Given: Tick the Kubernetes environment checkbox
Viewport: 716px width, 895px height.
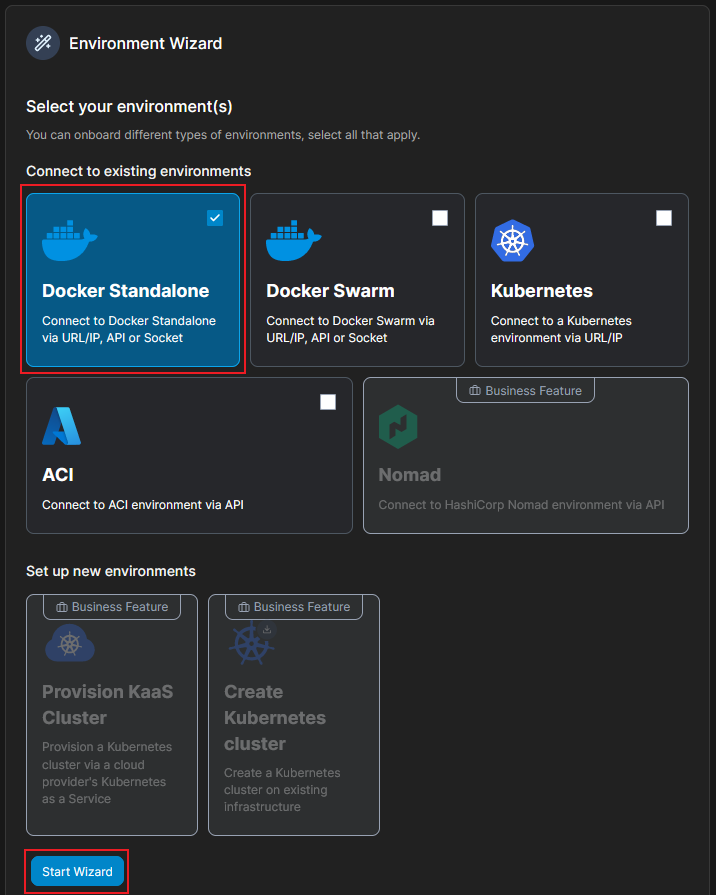Looking at the screenshot, I should pos(664,218).
